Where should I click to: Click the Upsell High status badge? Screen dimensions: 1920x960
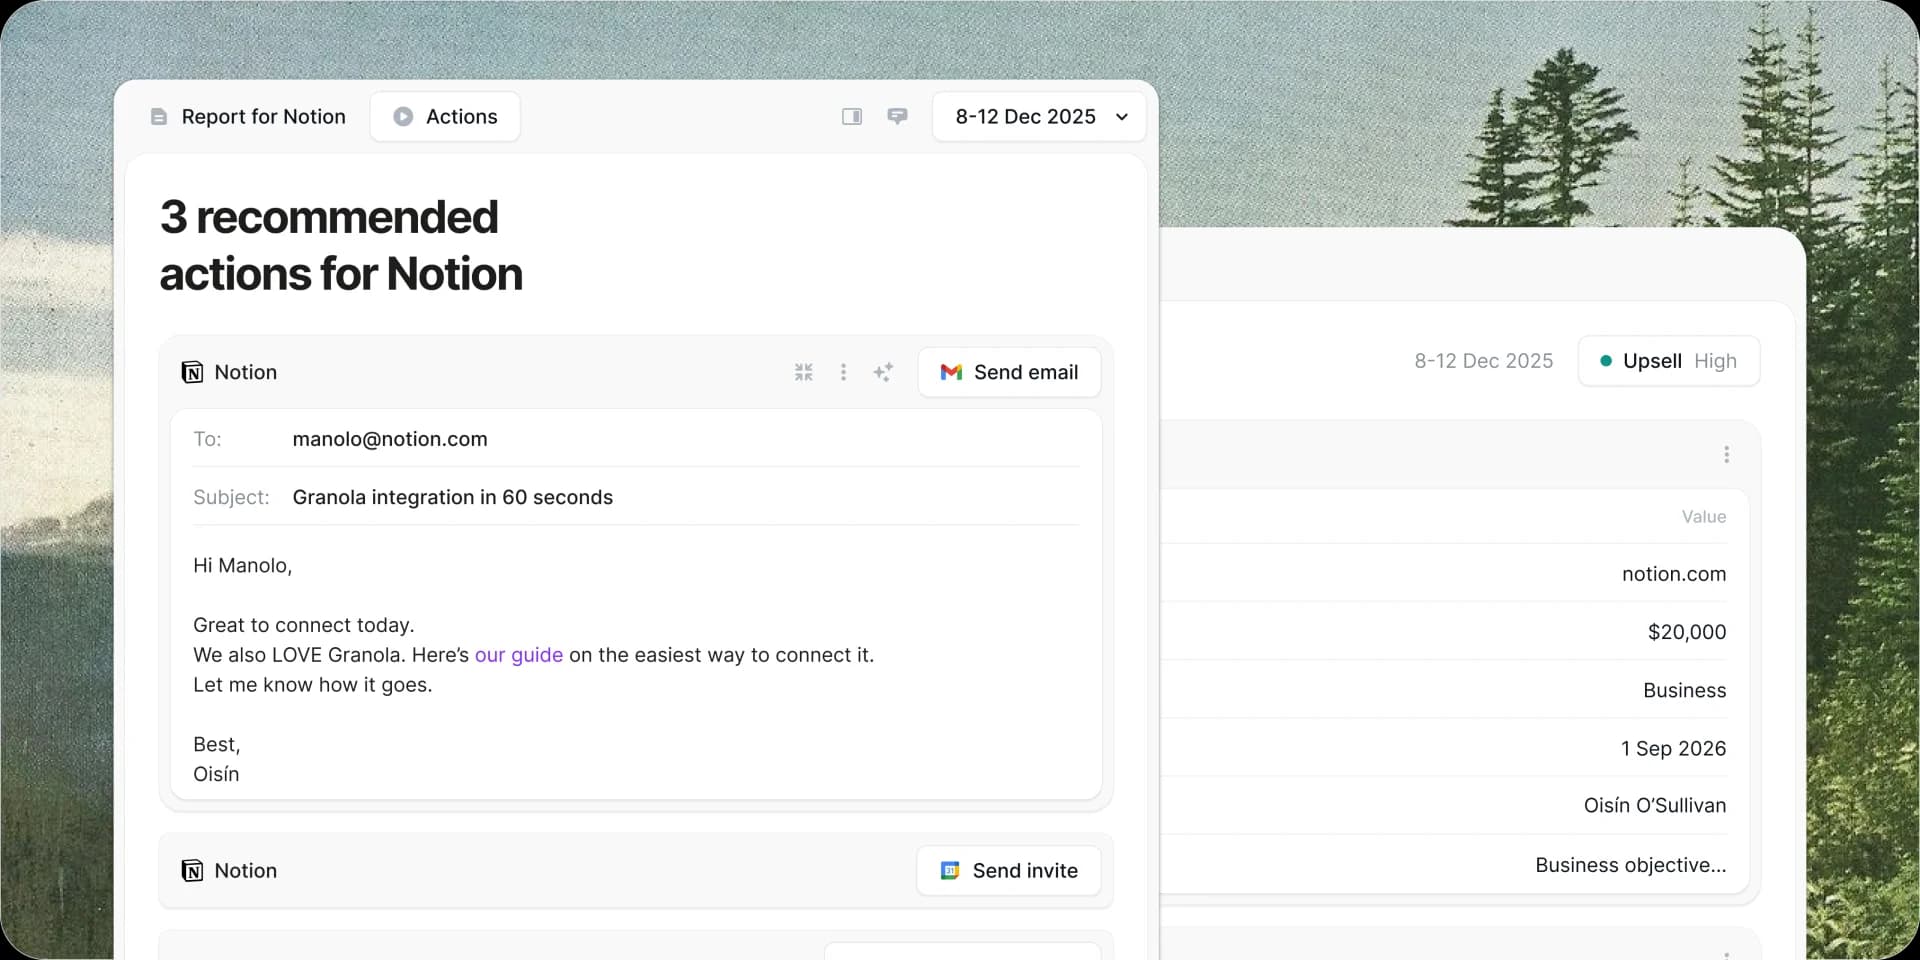[1668, 361]
